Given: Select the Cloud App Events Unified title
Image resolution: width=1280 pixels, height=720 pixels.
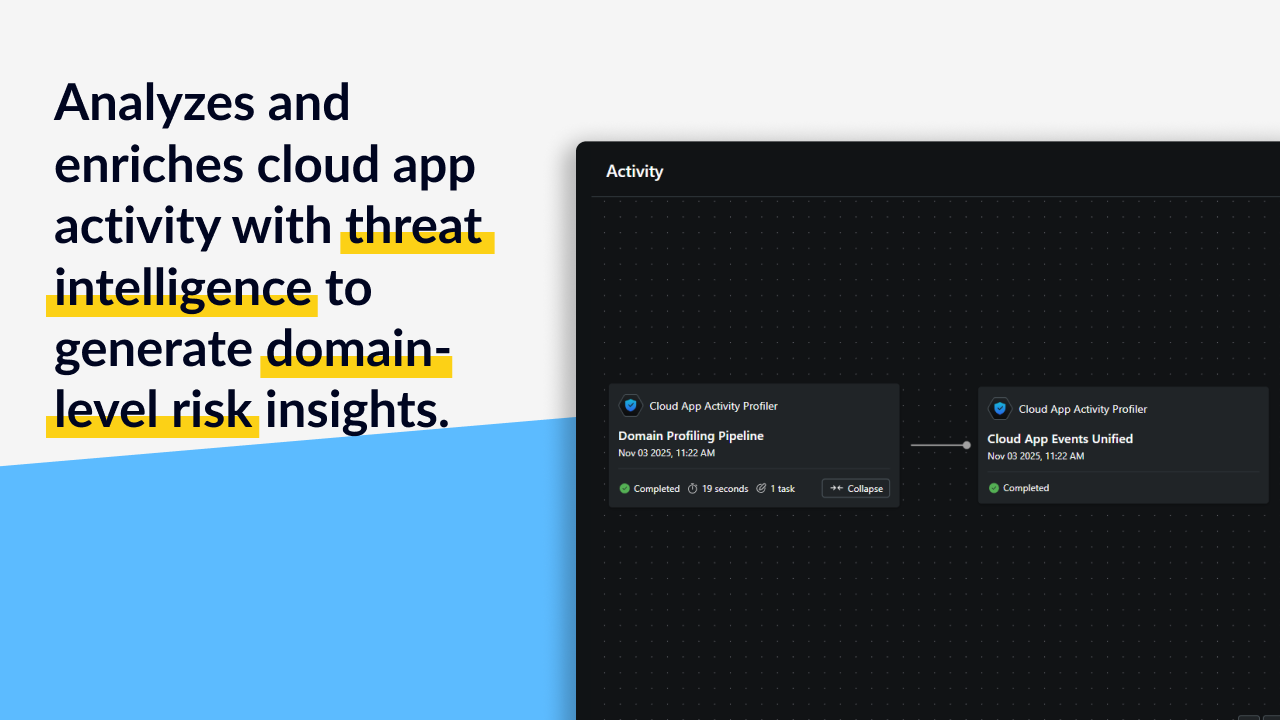Looking at the screenshot, I should pyautogui.click(x=1059, y=439).
